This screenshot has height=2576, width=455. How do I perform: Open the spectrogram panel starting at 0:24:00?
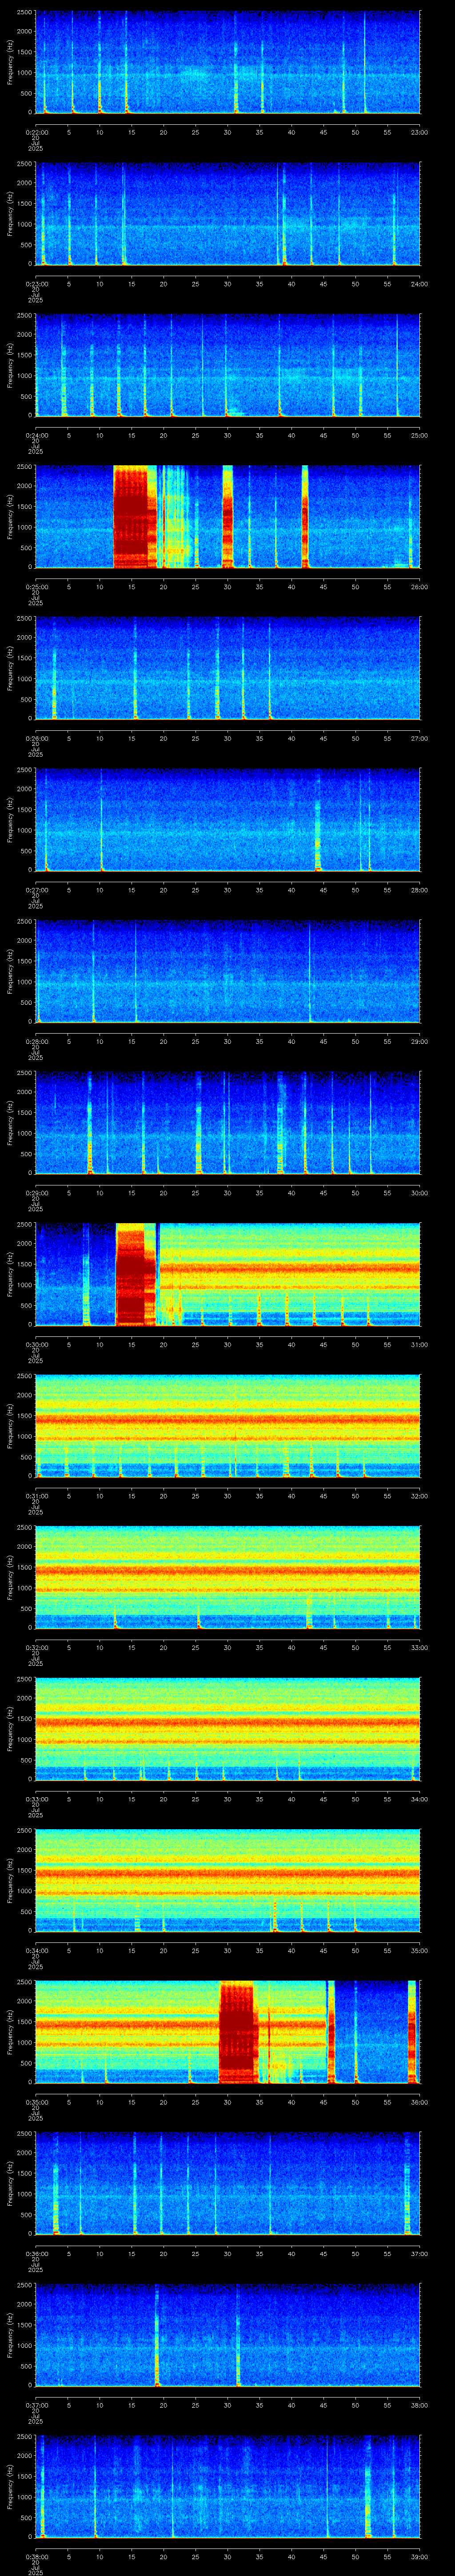point(228,365)
